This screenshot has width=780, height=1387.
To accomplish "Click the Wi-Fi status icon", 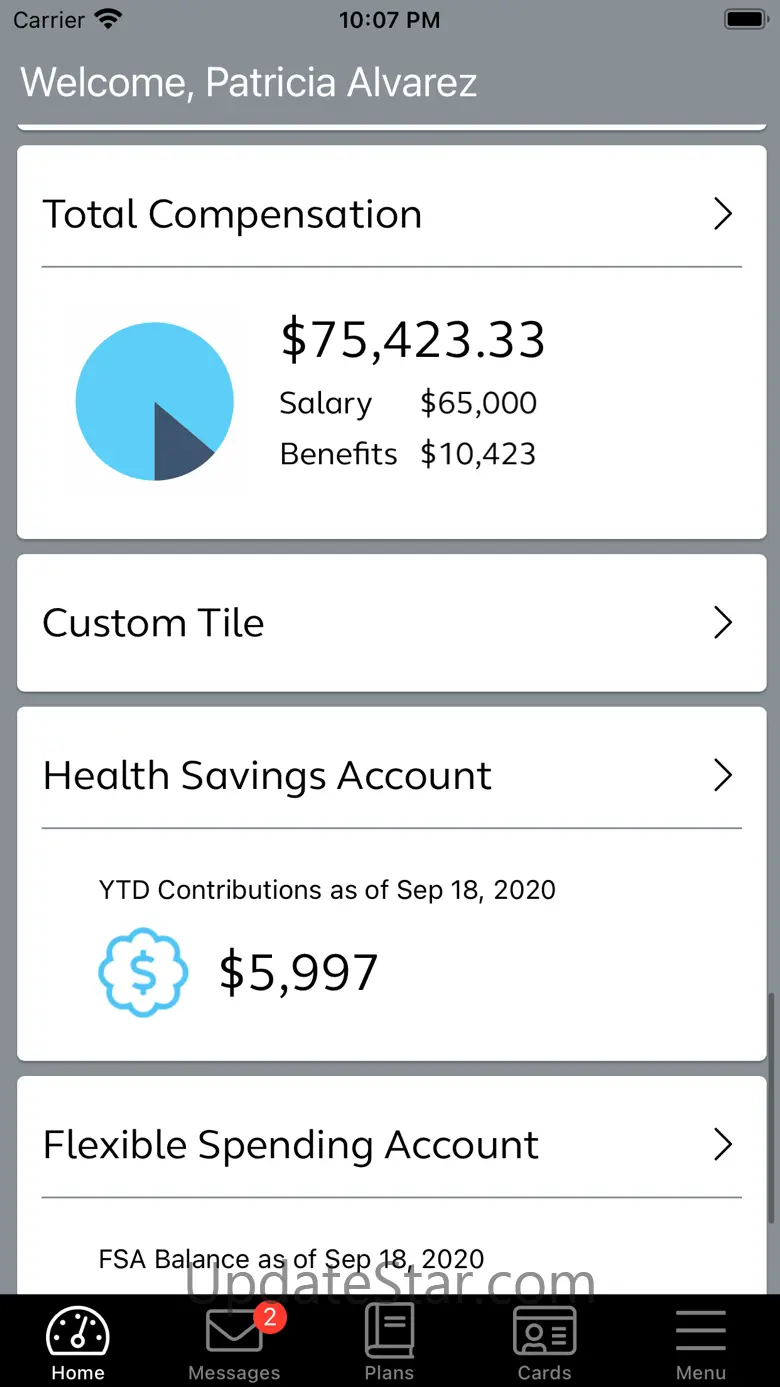I will click(107, 19).
